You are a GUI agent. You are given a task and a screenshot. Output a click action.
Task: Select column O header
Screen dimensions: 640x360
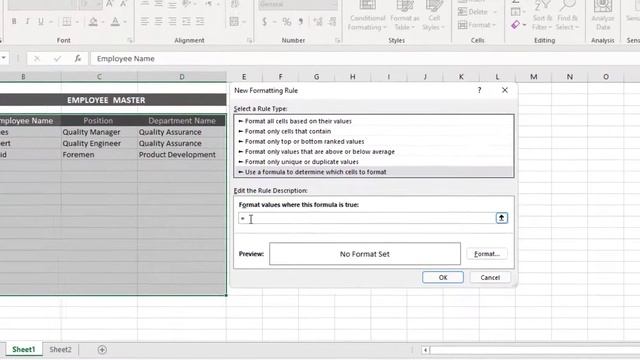click(x=606, y=77)
